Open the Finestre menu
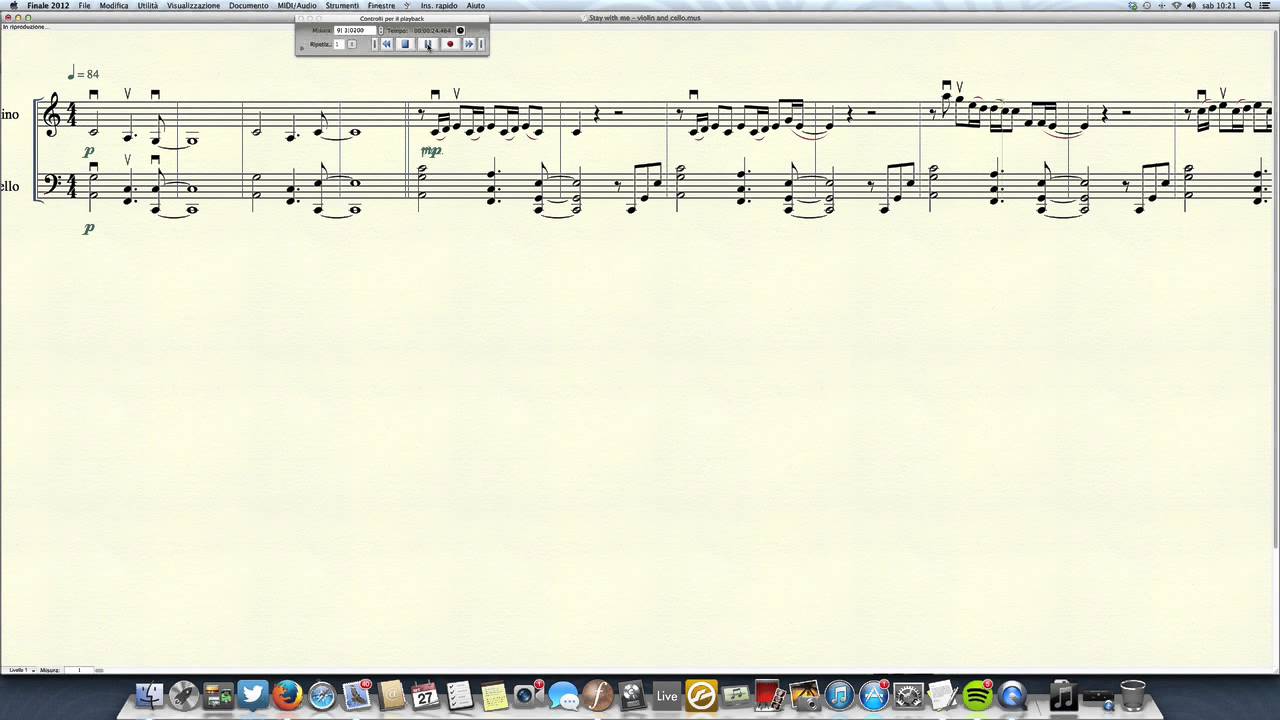 [381, 5]
